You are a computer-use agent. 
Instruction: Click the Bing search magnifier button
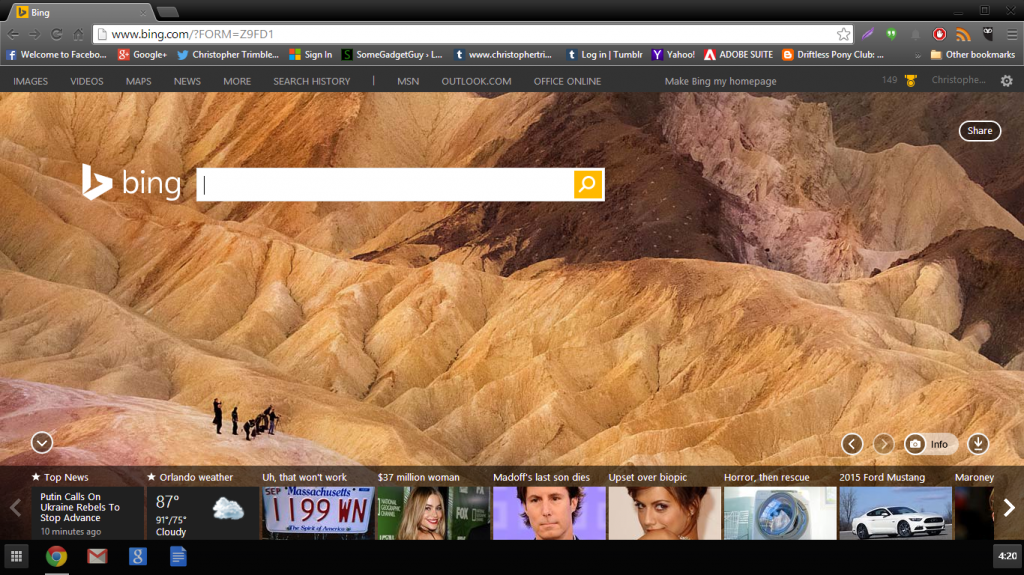588,184
